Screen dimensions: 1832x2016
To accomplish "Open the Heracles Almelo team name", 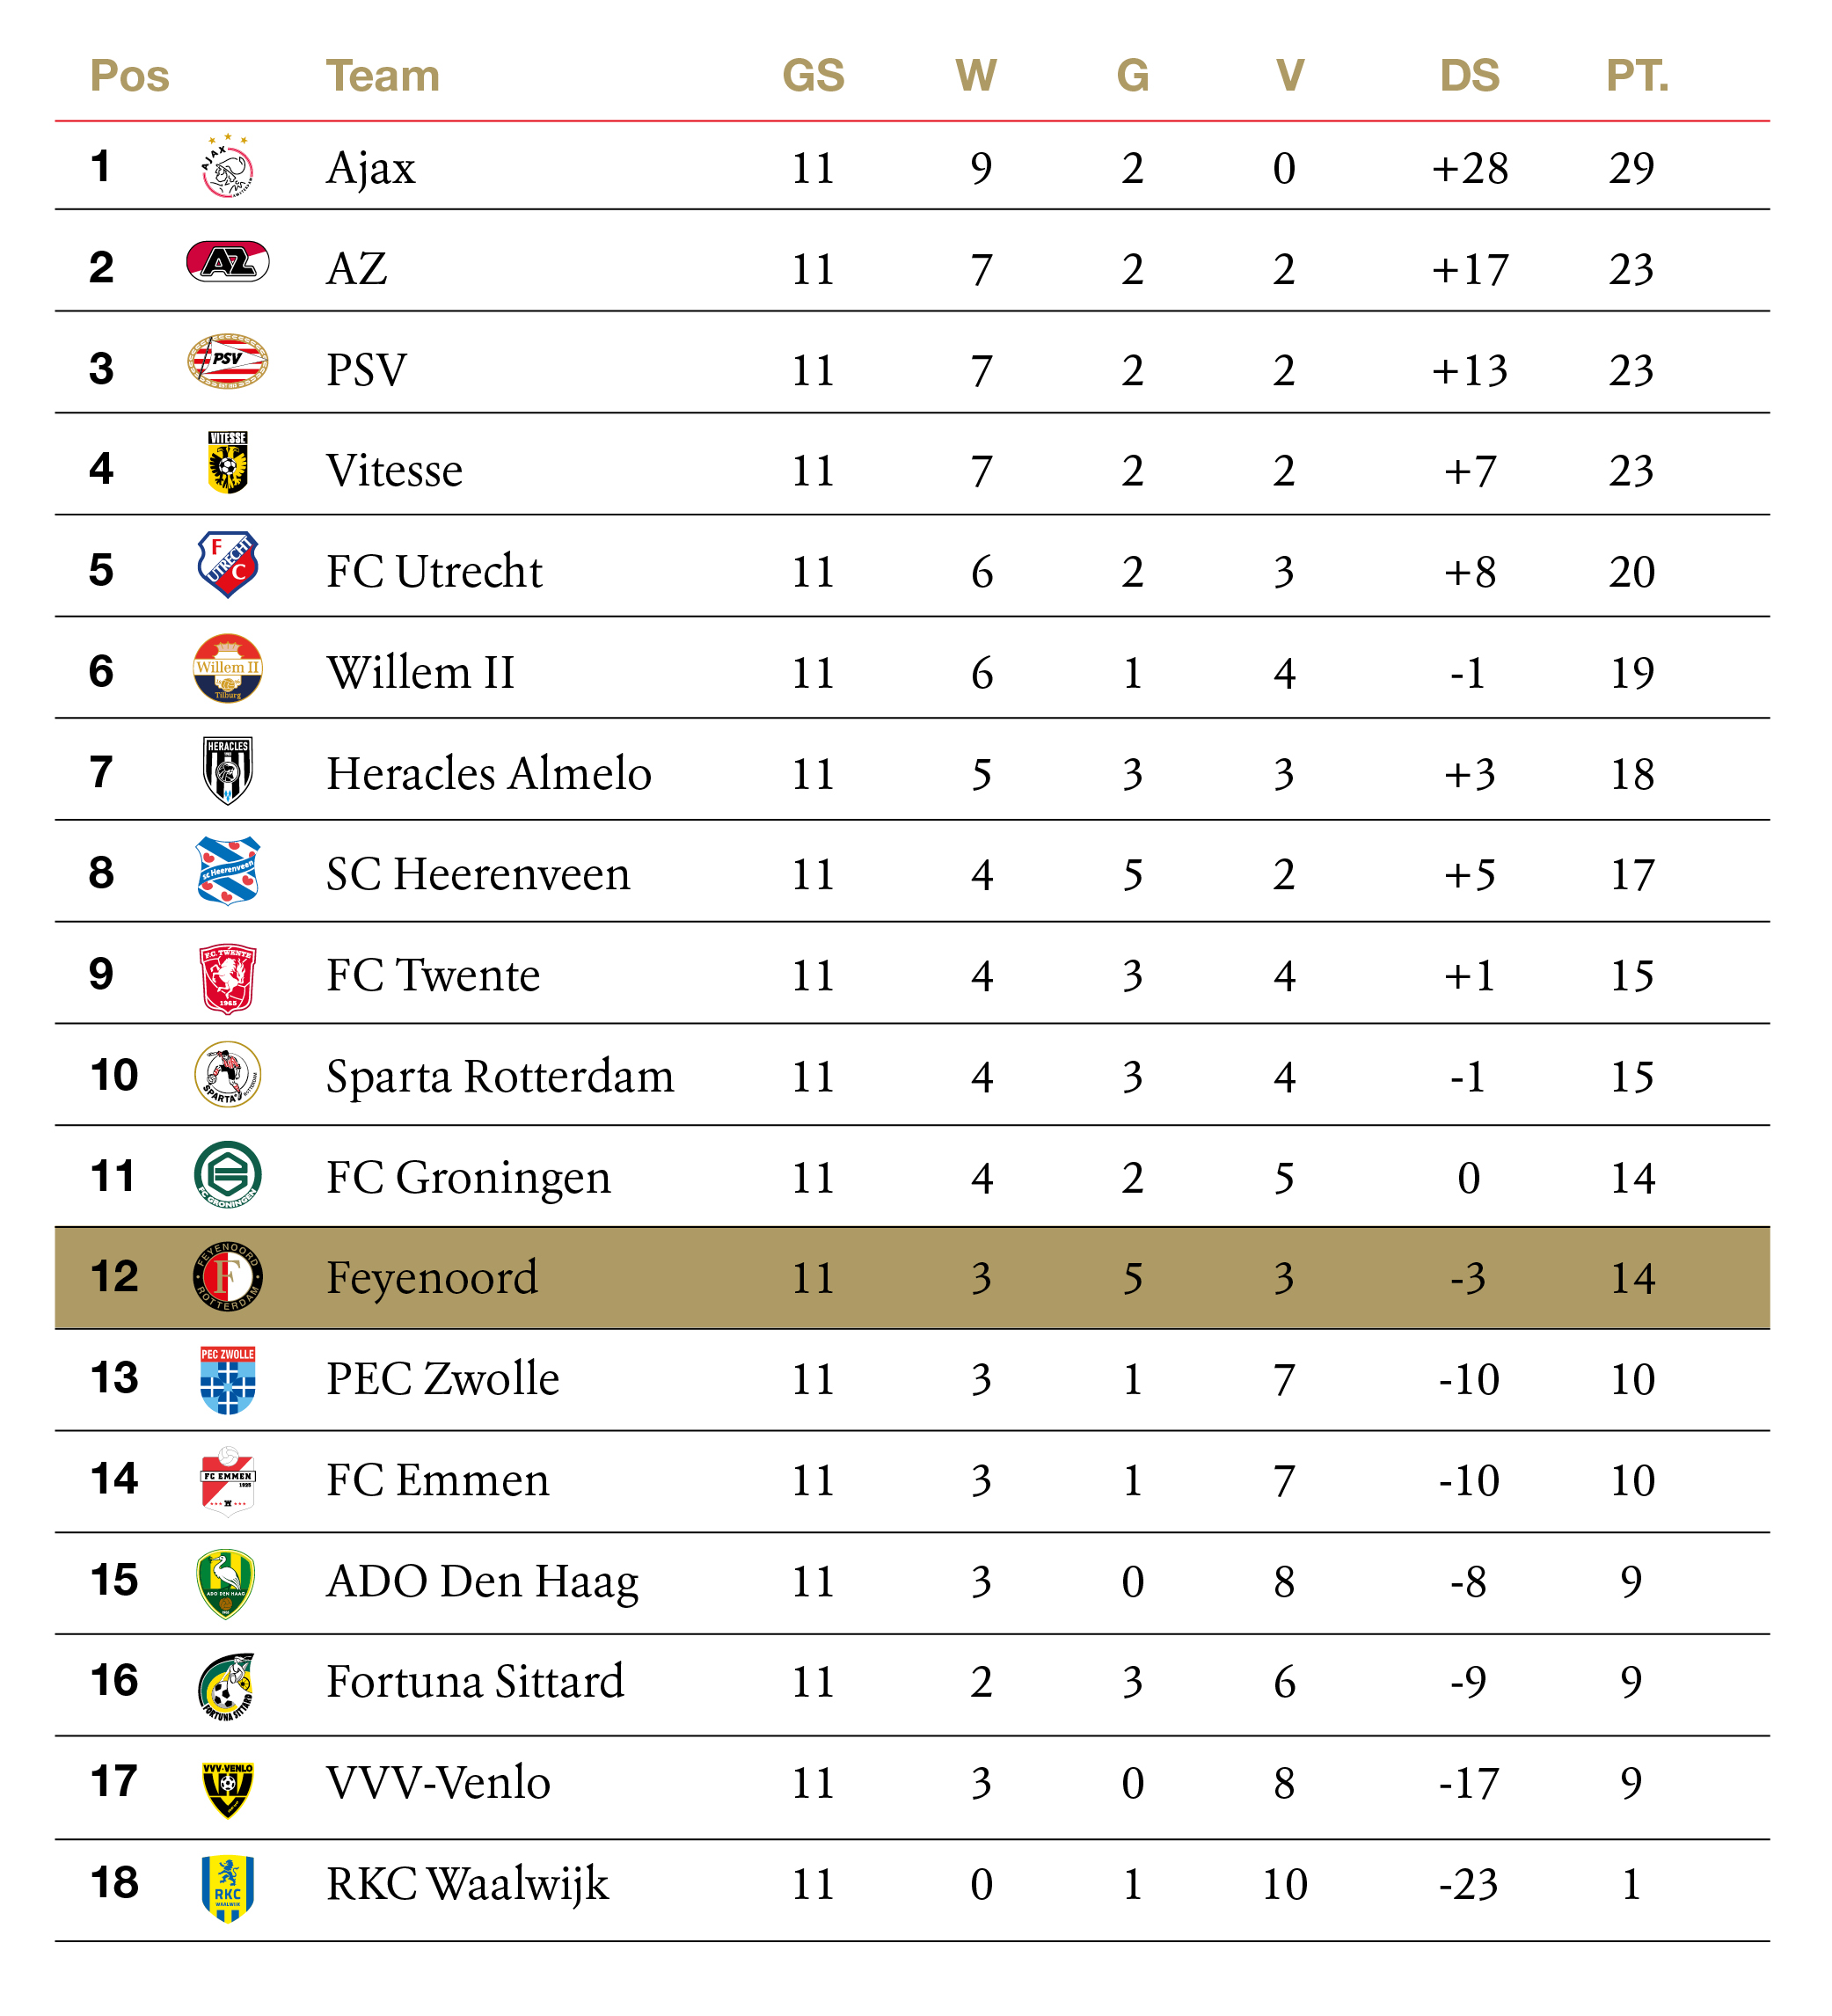I will click(x=489, y=773).
